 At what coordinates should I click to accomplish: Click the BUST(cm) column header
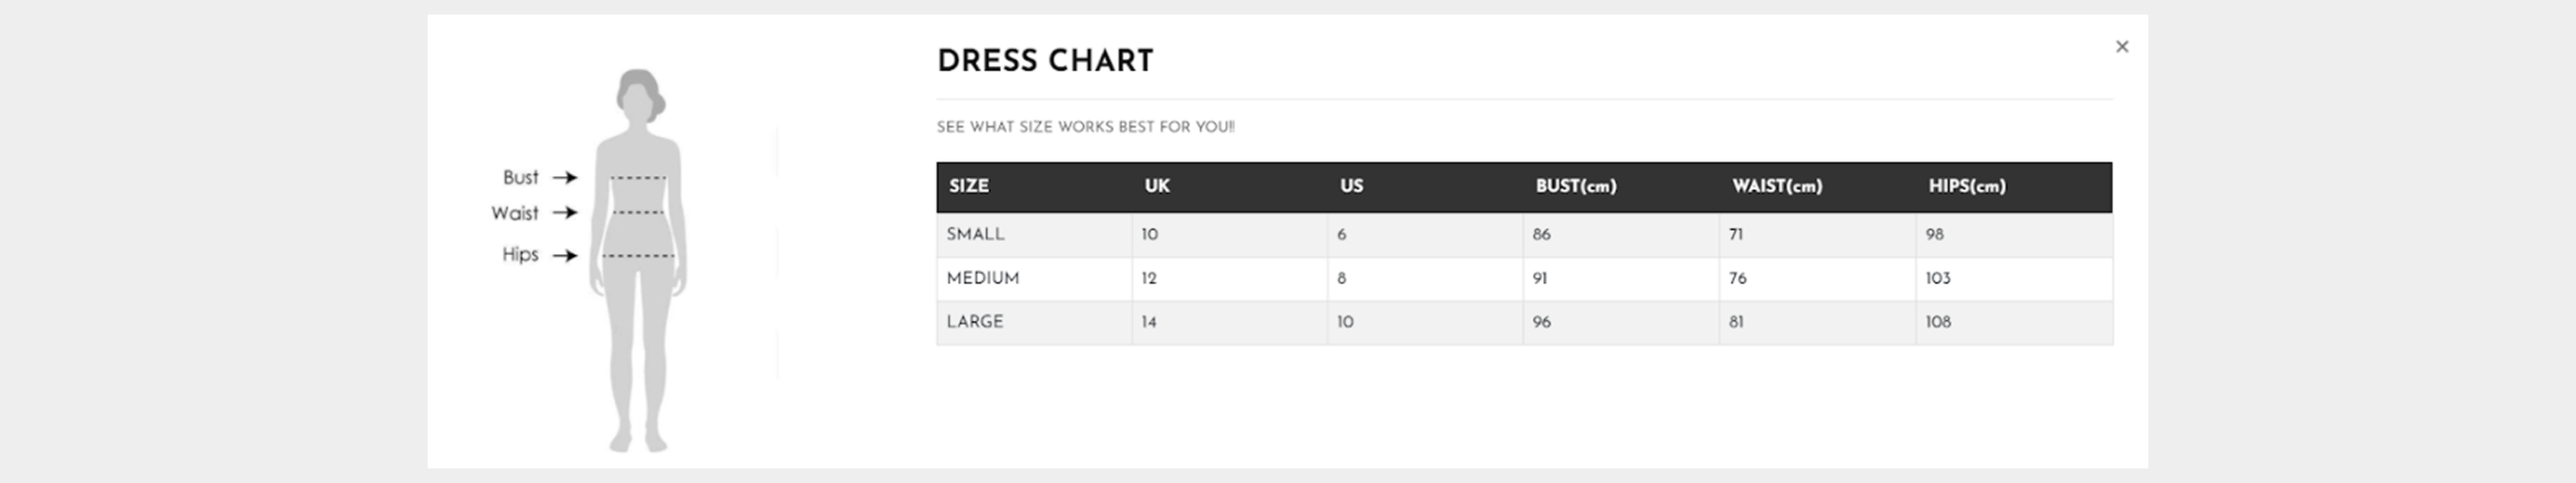point(1576,186)
